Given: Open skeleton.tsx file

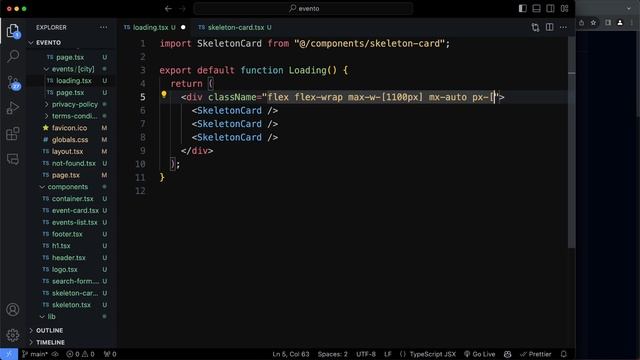Looking at the screenshot, I should [x=71, y=305].
